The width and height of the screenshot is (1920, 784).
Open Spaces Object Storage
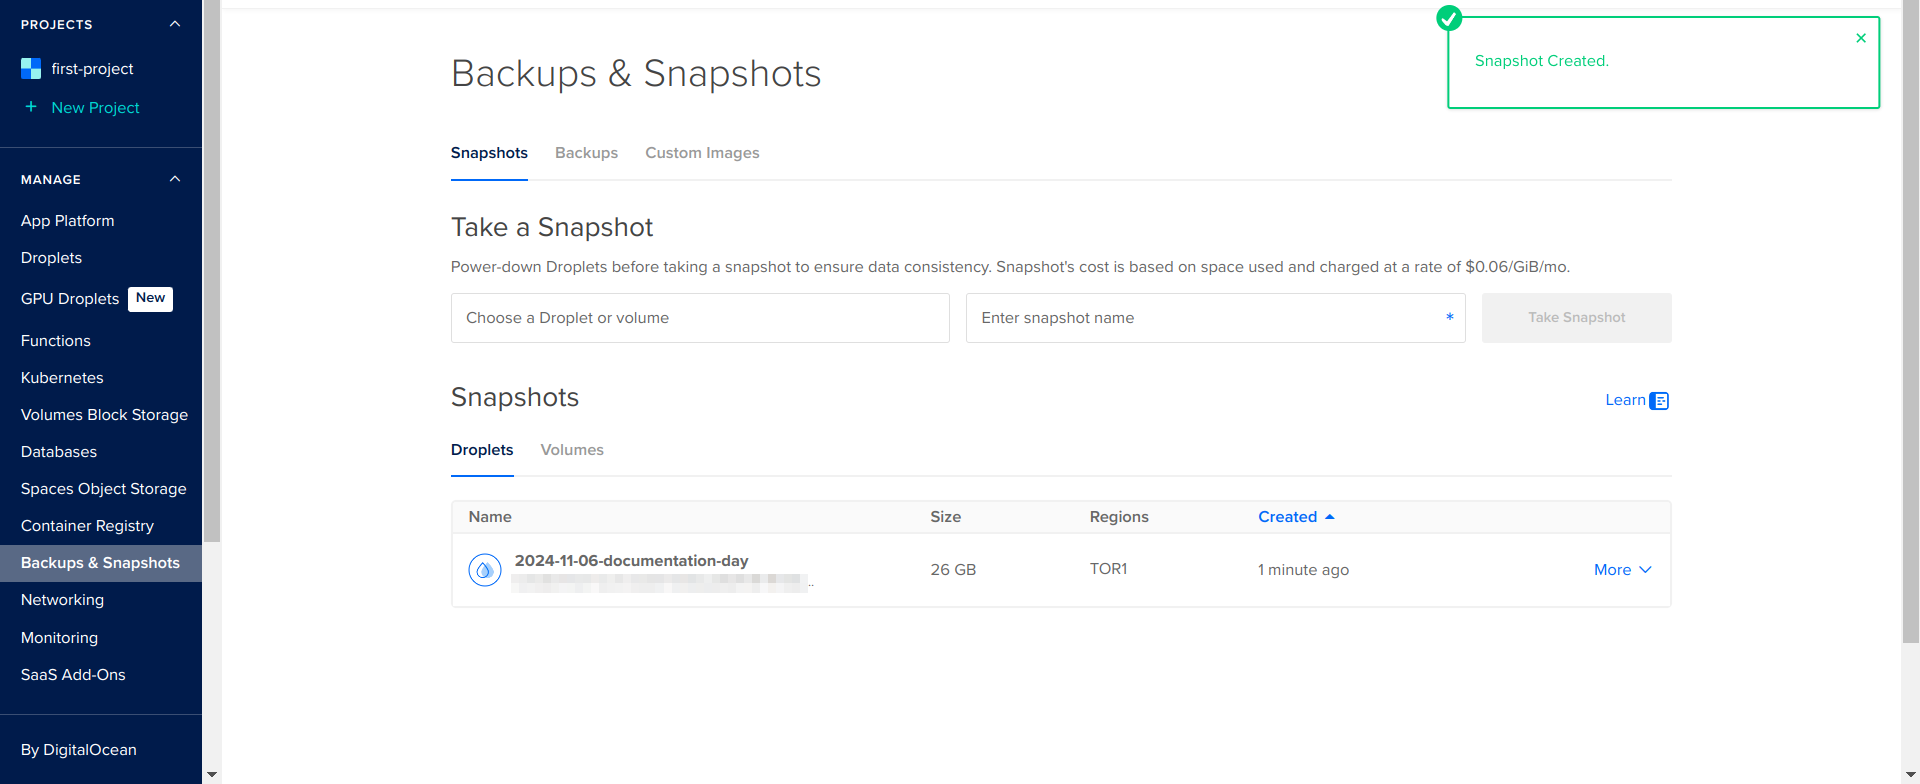pyautogui.click(x=103, y=489)
